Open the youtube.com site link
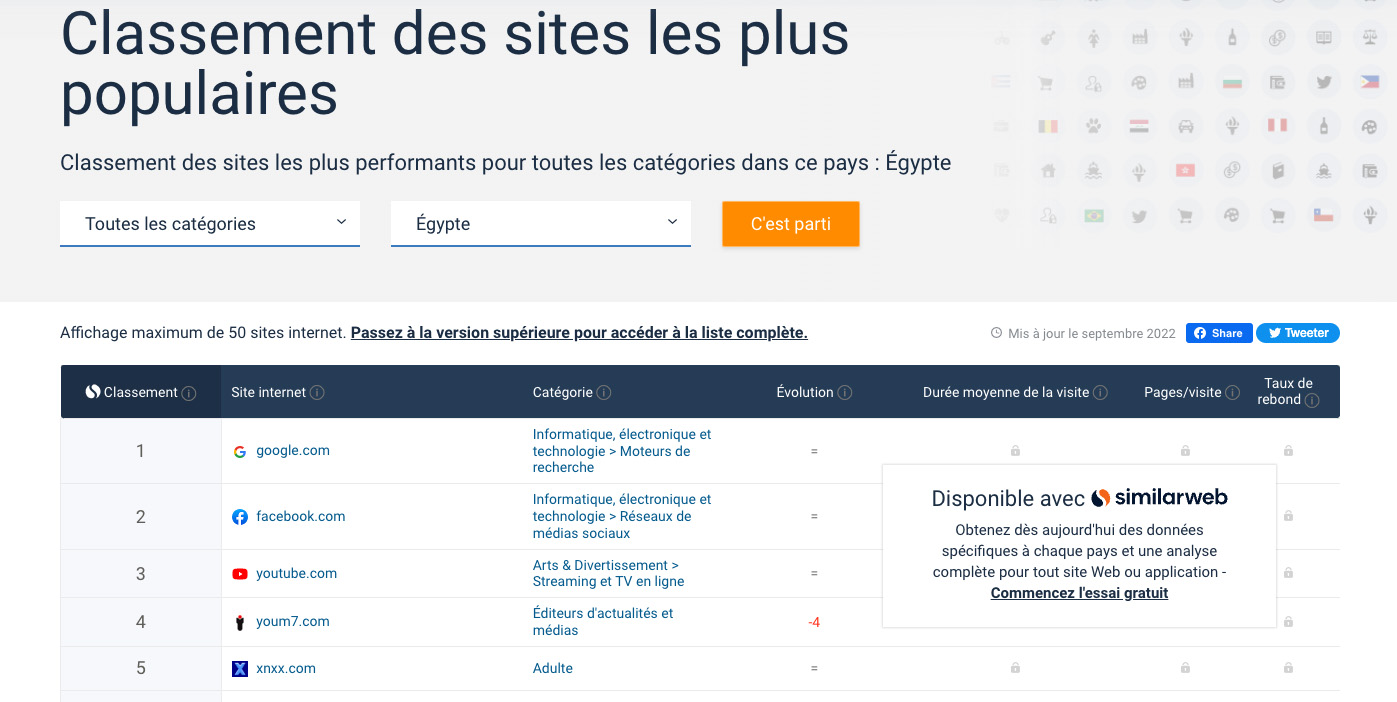Image resolution: width=1397 pixels, height=702 pixels. pos(297,574)
